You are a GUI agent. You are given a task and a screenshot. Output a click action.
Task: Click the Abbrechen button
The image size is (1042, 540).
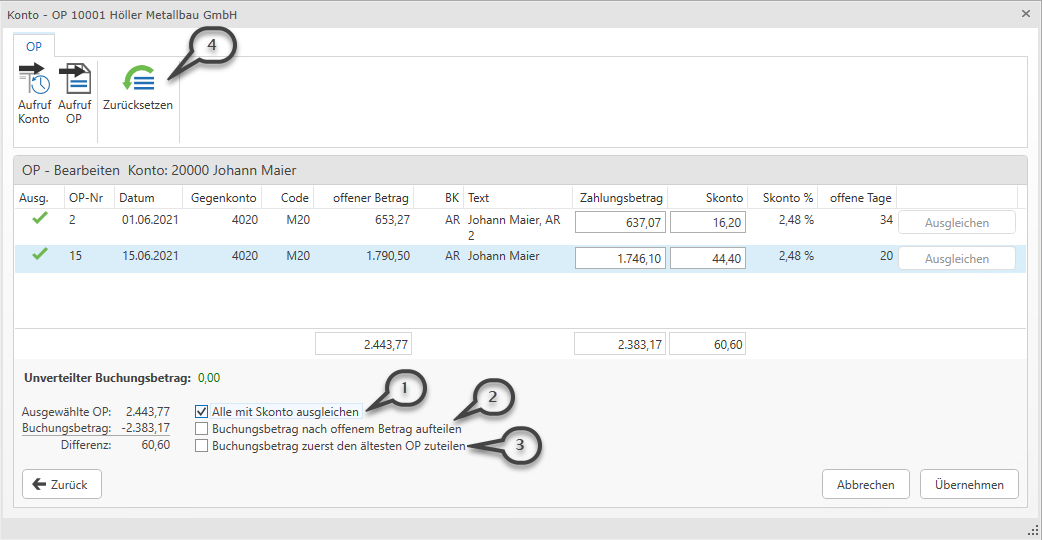865,484
